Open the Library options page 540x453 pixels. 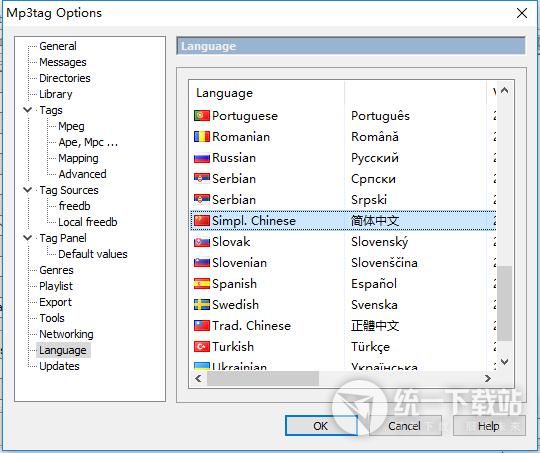56,94
